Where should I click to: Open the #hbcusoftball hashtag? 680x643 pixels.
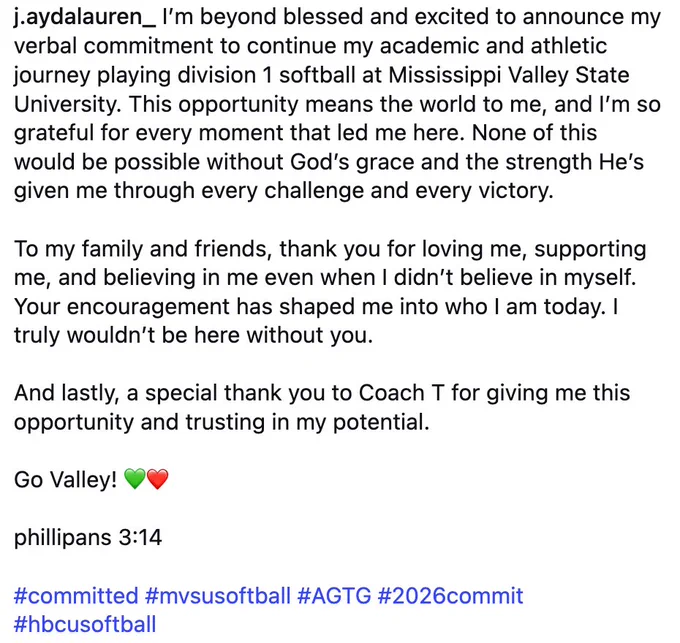[x=85, y=624]
